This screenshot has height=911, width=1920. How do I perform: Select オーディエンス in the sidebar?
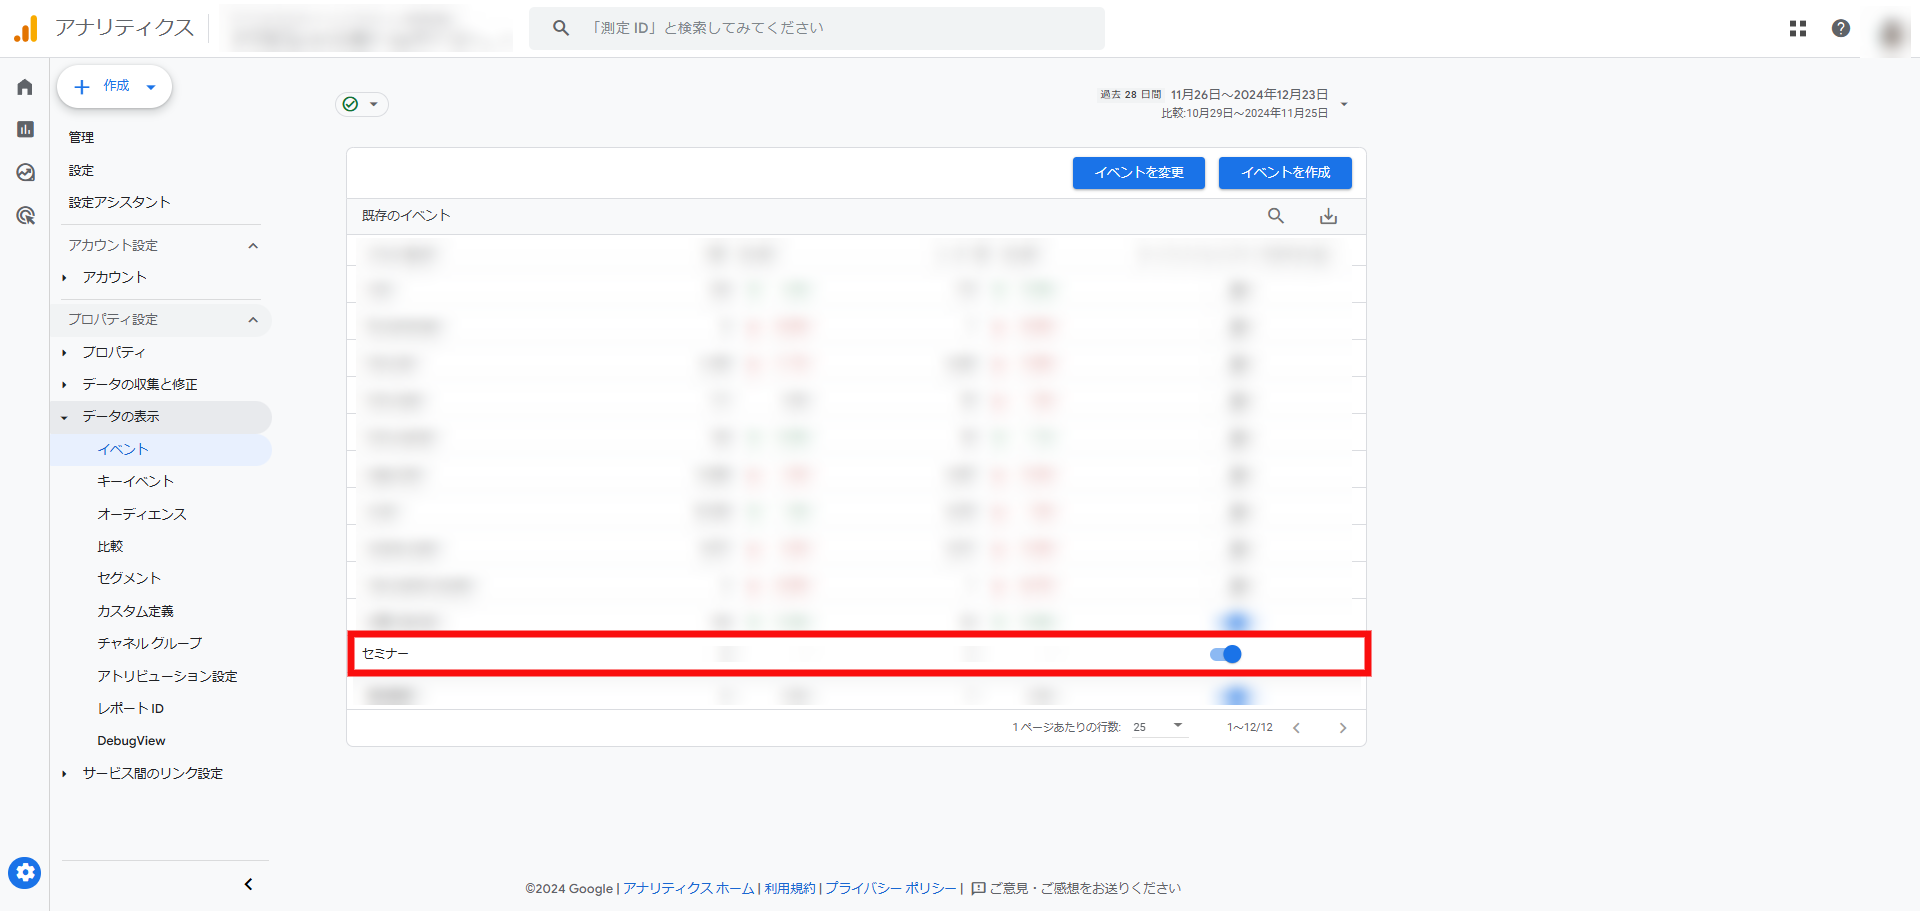[141, 514]
